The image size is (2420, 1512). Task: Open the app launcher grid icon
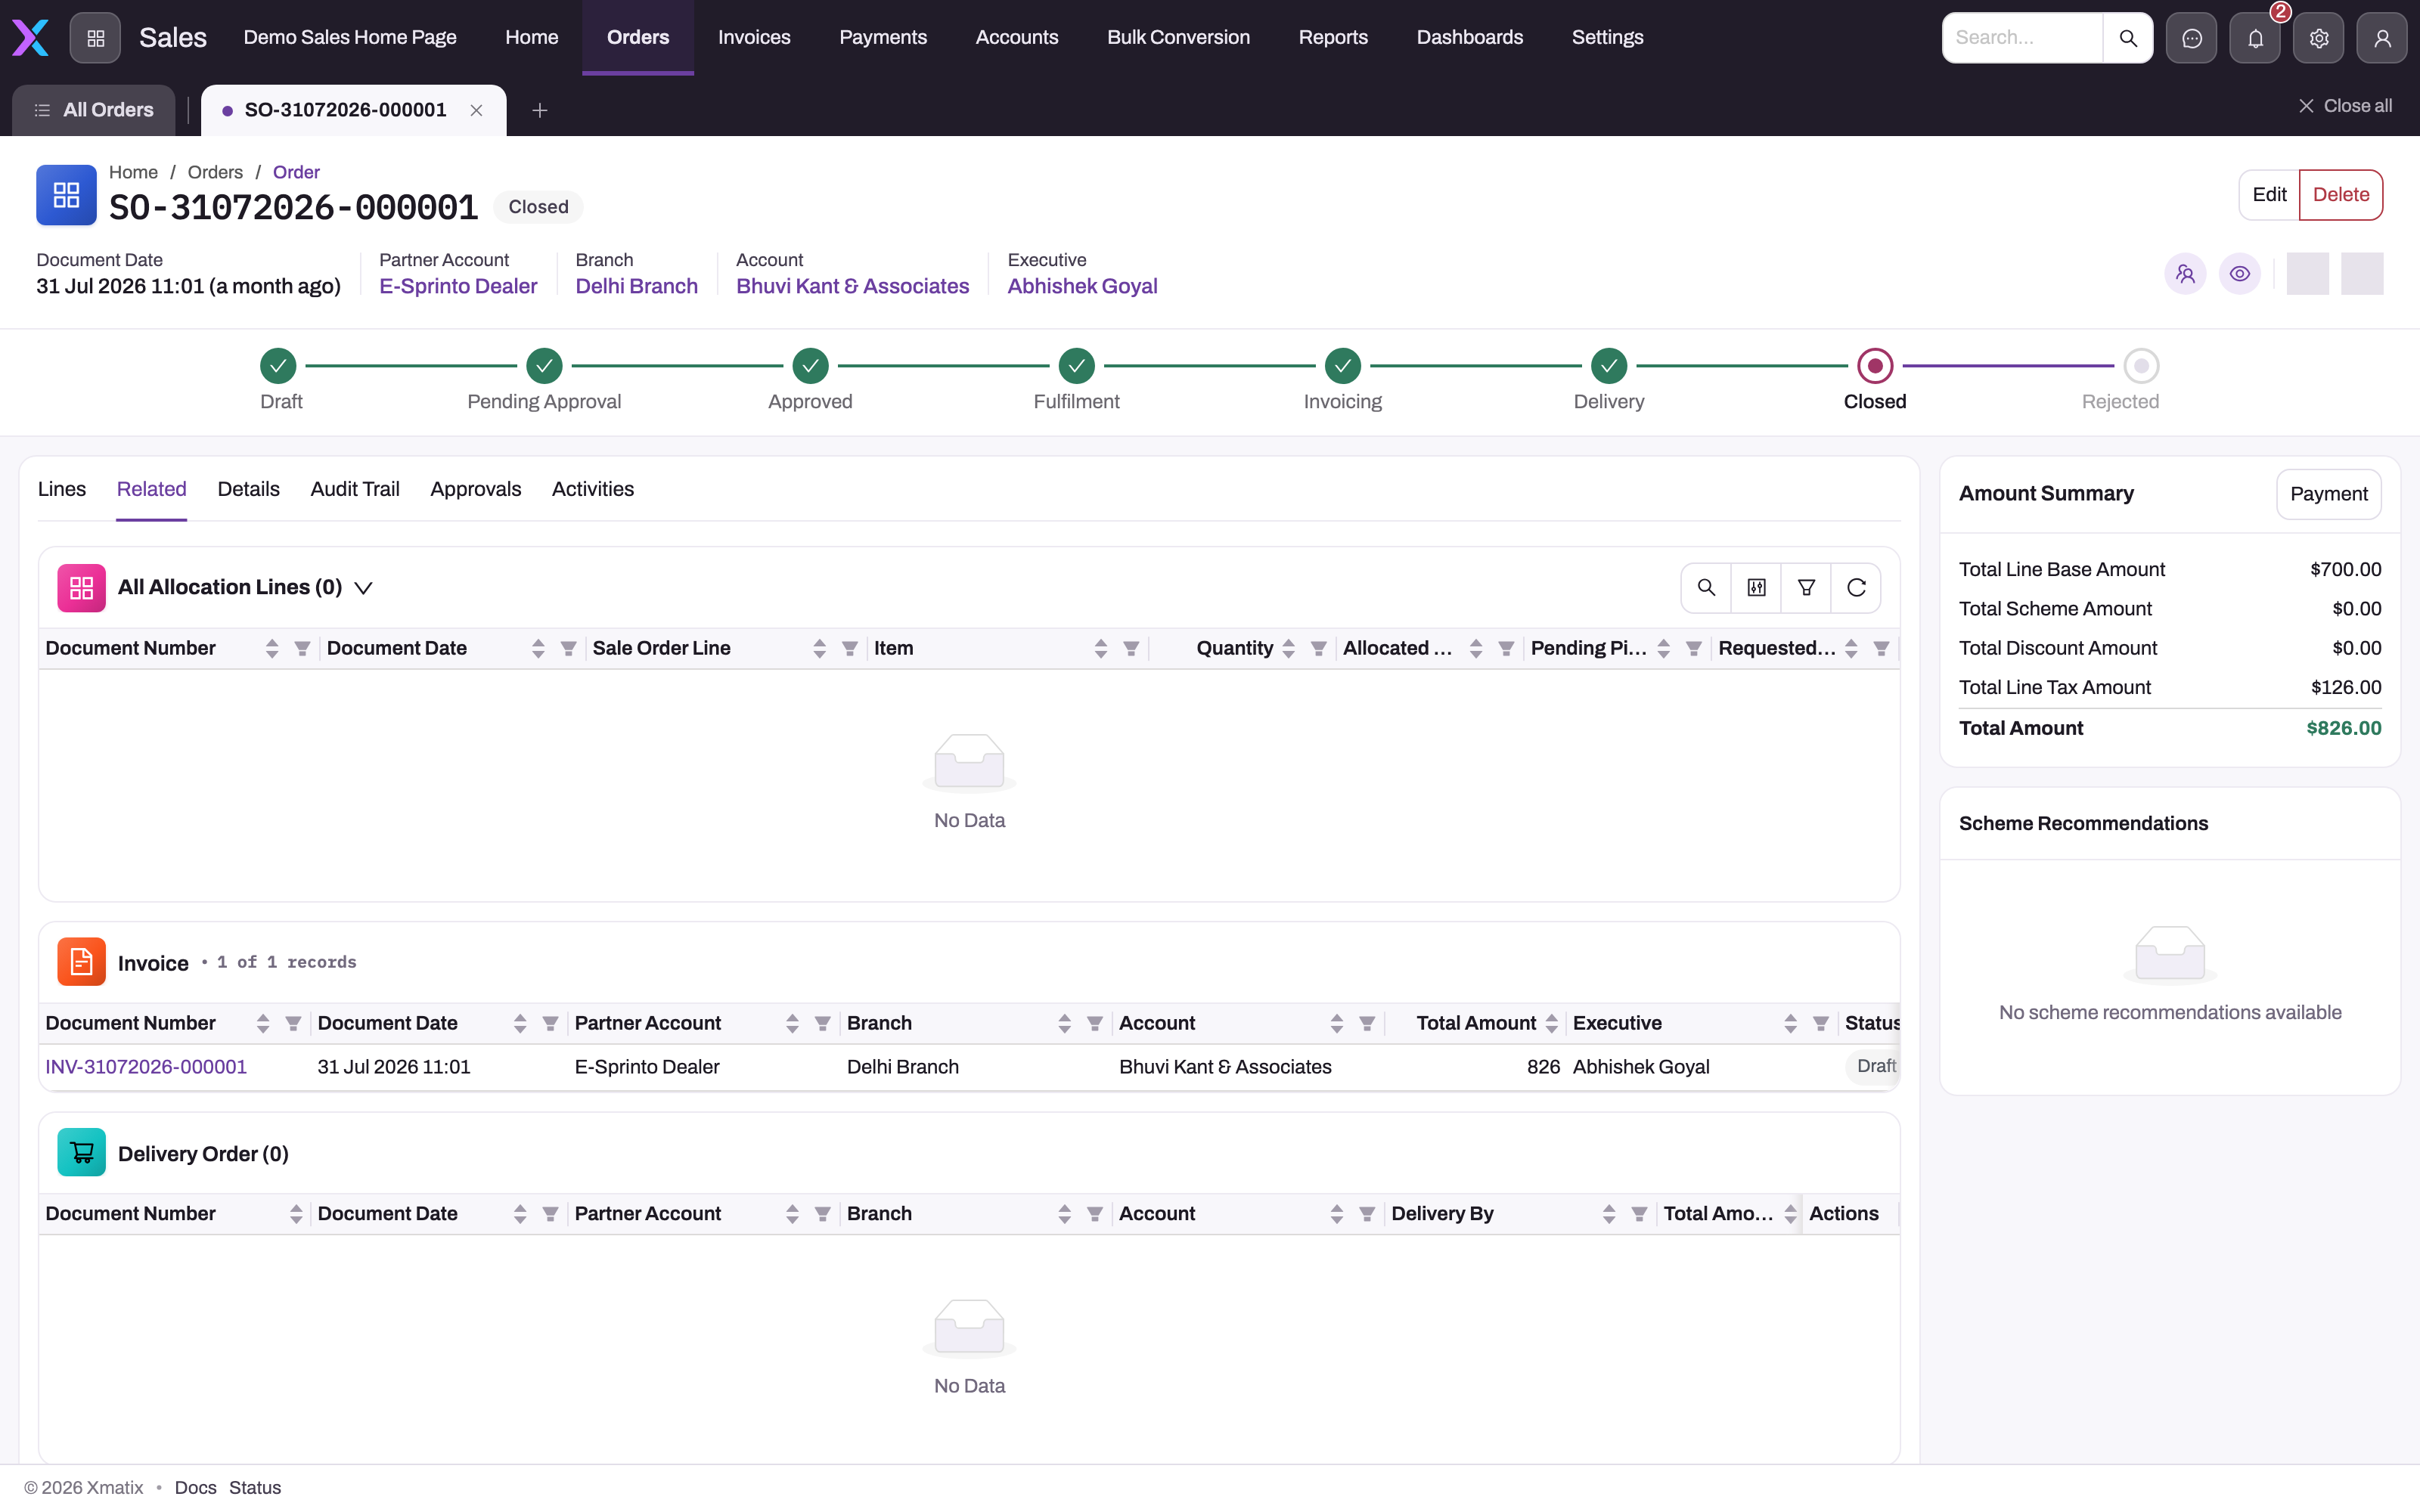96,38
